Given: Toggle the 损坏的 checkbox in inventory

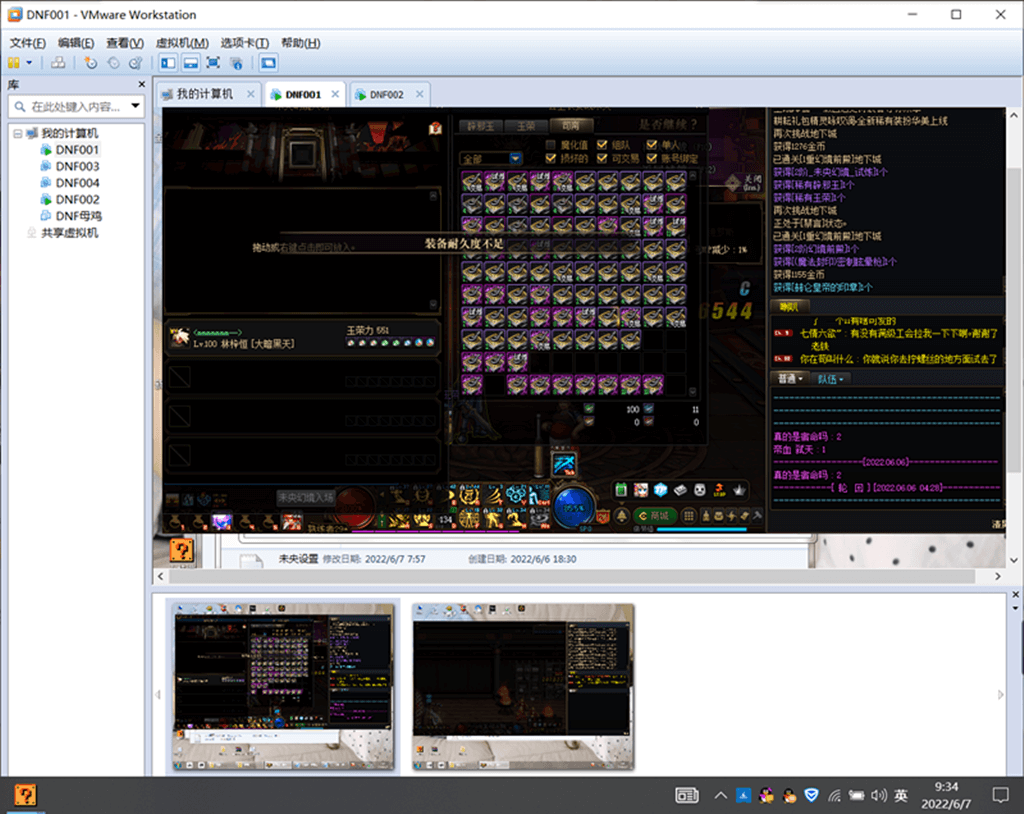Looking at the screenshot, I should (551, 158).
